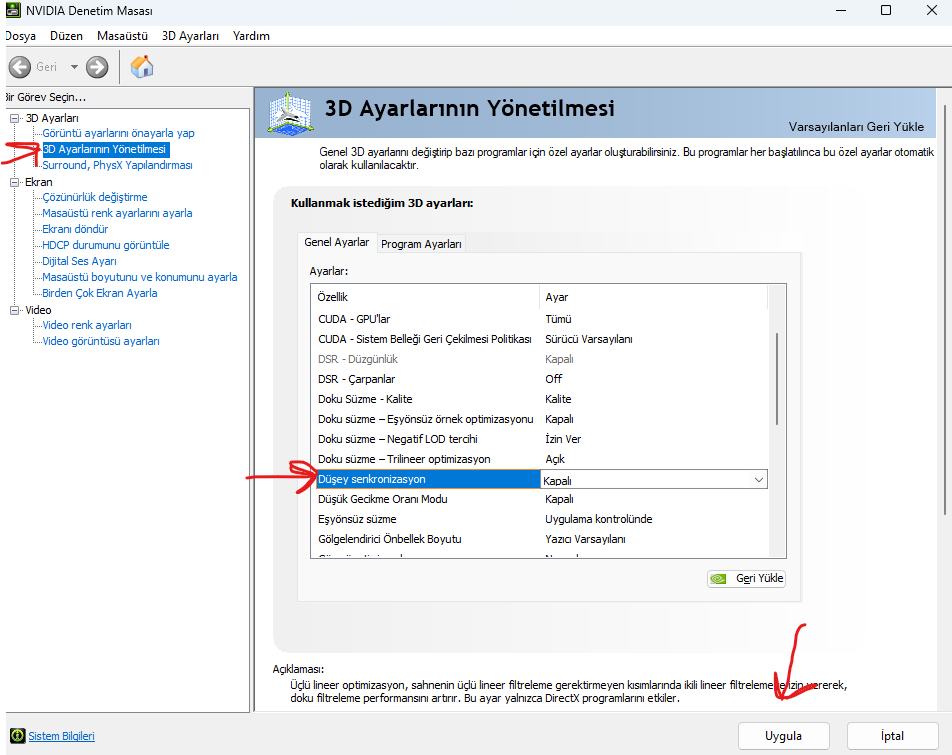Click the İptal button
This screenshot has height=755, width=952.
[x=892, y=736]
